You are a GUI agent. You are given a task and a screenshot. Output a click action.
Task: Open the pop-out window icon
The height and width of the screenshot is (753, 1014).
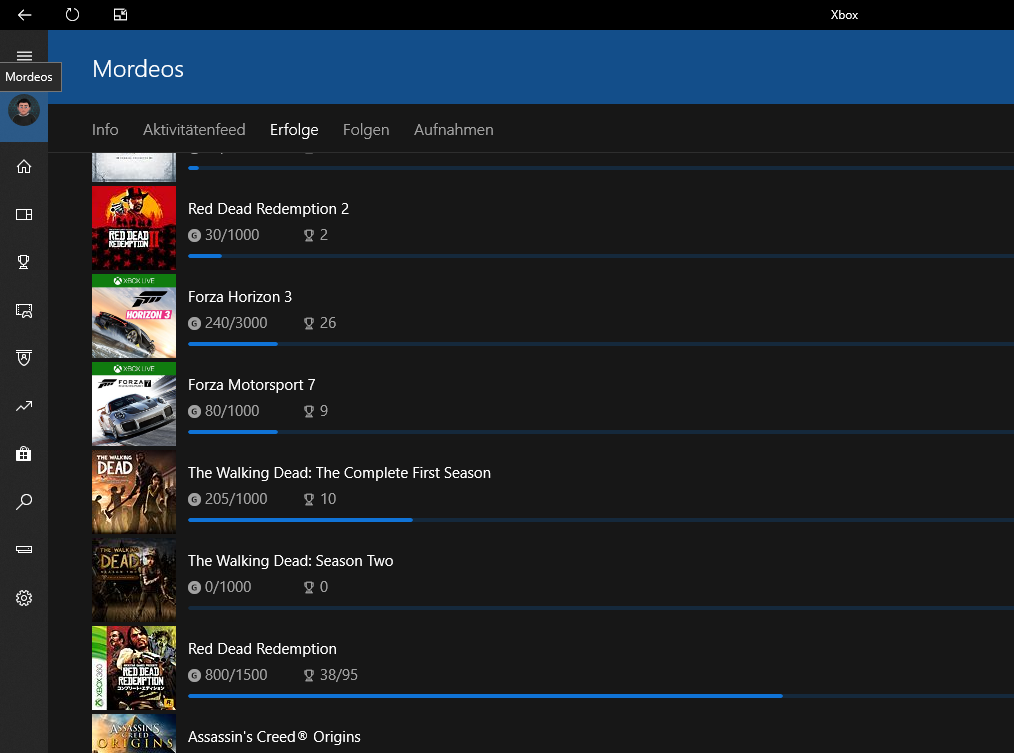coord(120,14)
